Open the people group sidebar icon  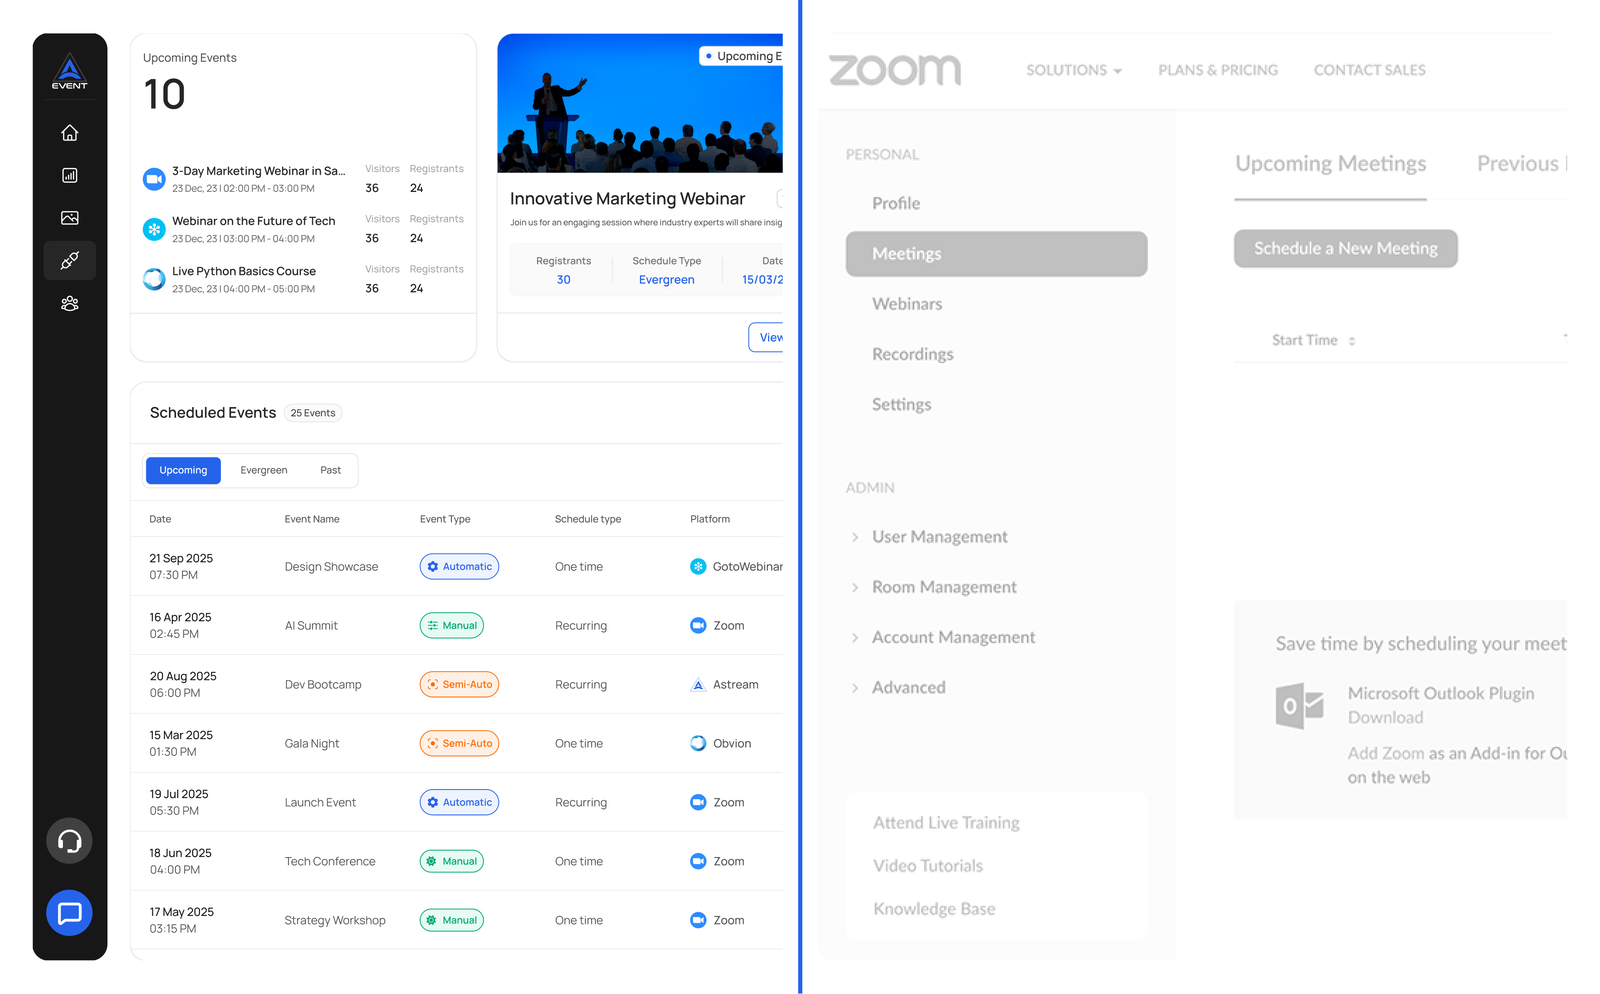point(69,304)
